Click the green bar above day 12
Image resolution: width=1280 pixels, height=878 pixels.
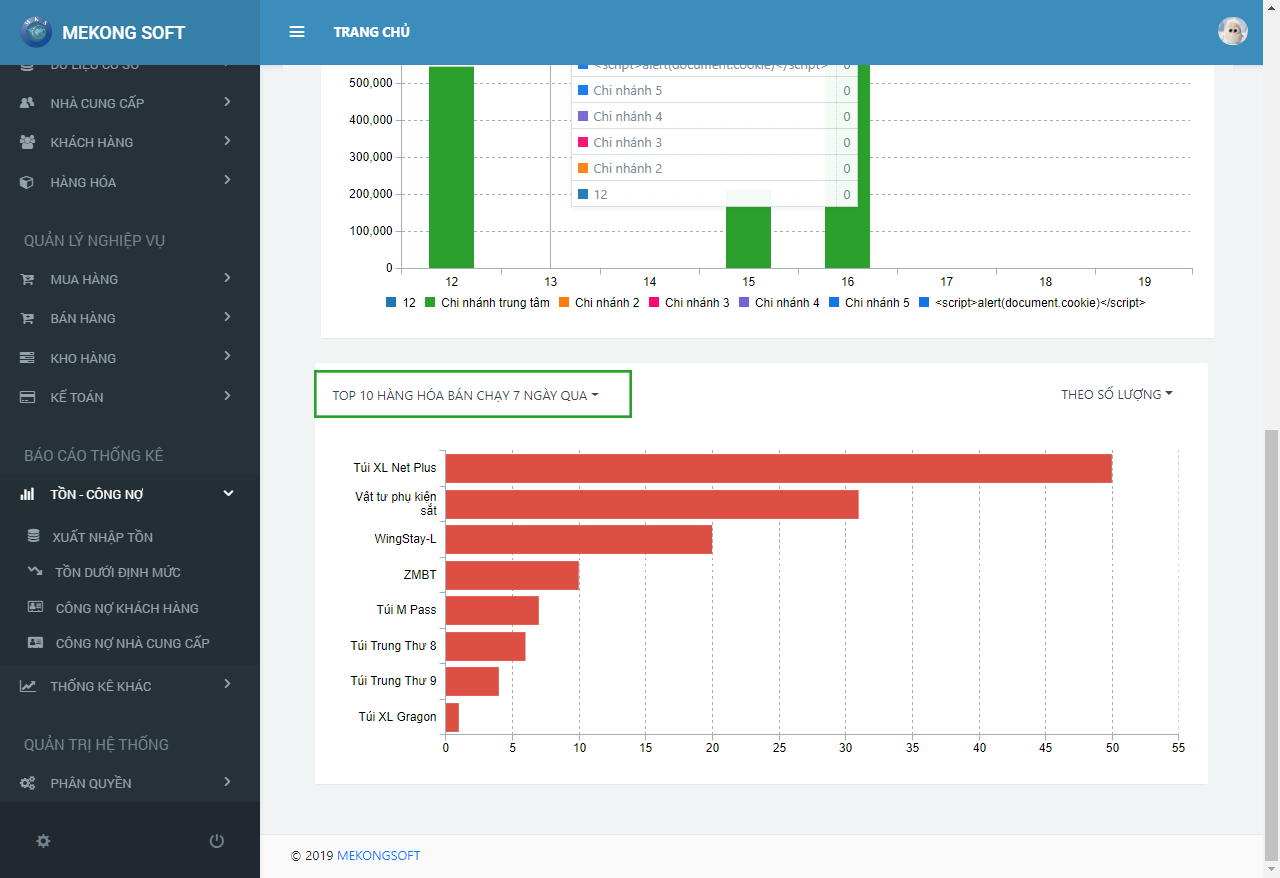[x=451, y=167]
